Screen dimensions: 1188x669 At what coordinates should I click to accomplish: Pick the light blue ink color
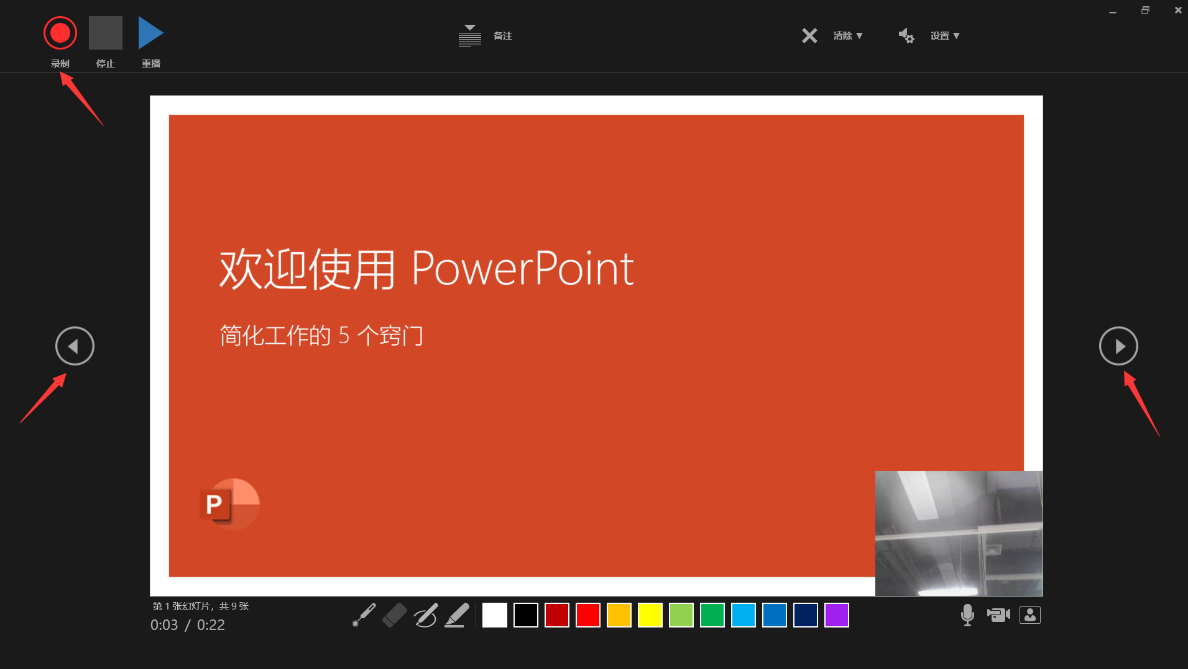click(743, 615)
